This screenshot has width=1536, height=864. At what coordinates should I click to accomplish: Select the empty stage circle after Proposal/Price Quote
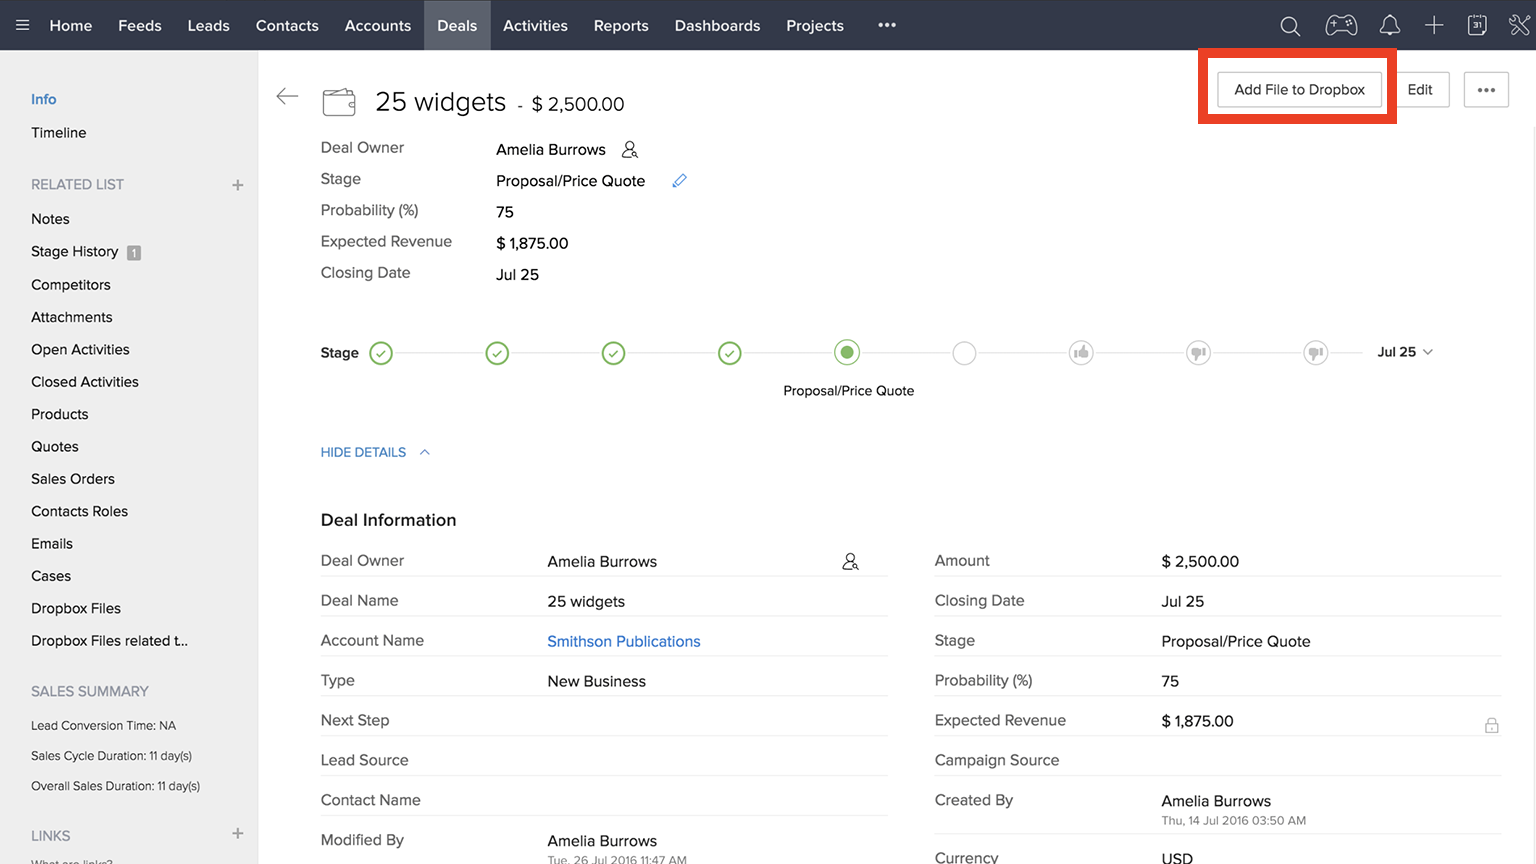pos(964,353)
